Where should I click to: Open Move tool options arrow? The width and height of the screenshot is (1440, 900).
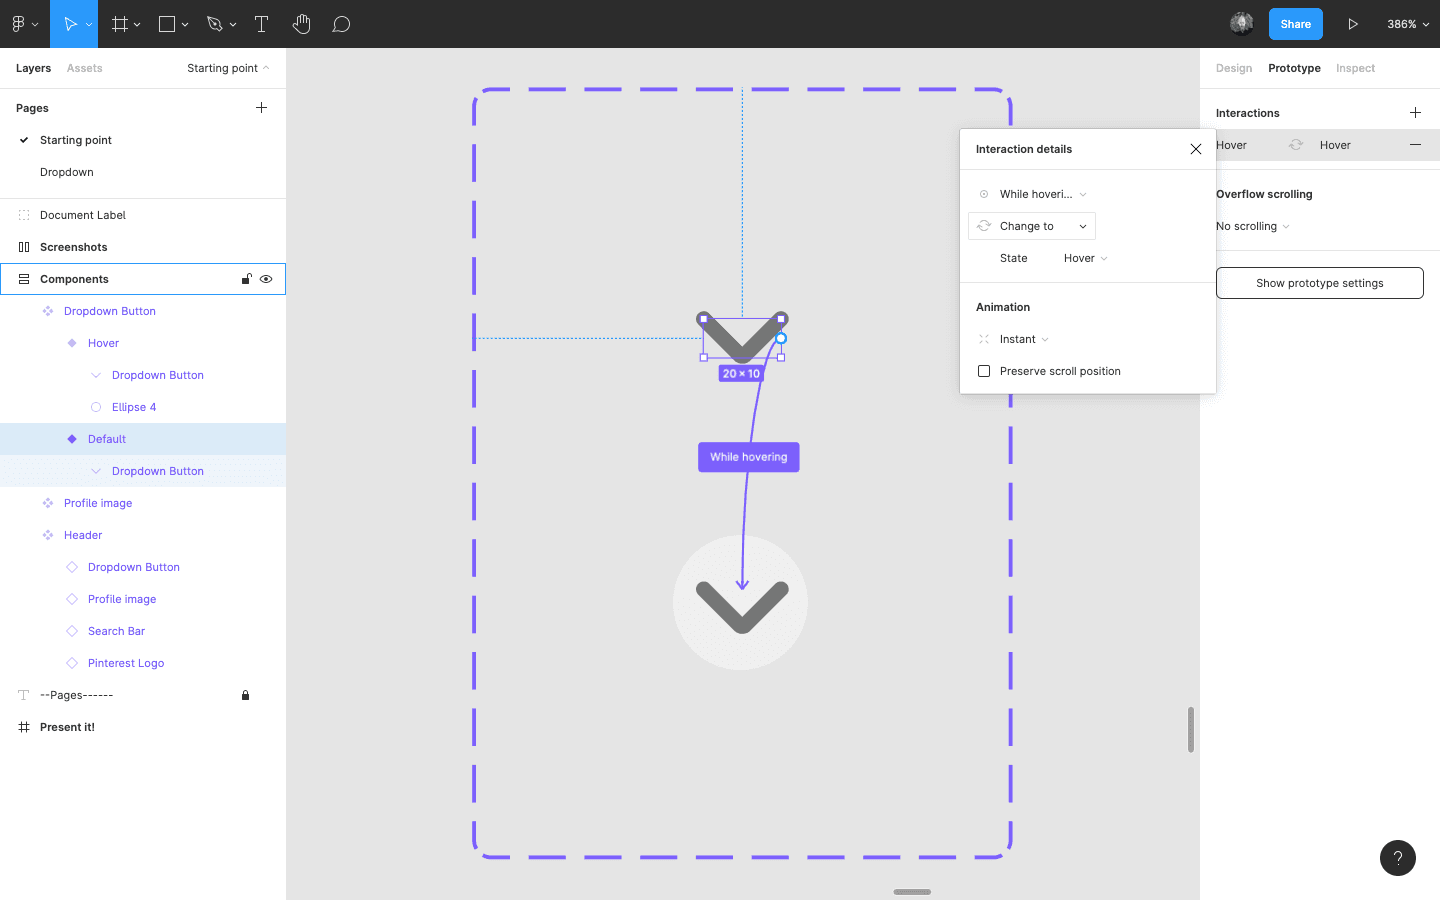pos(89,24)
